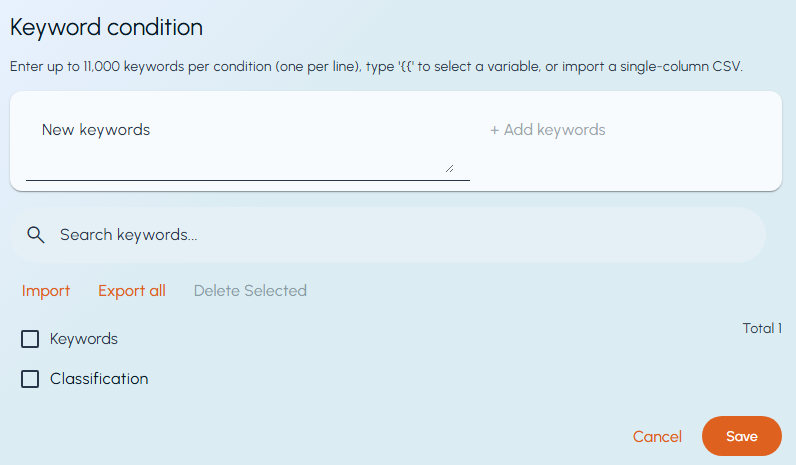Focus the Search keywords field
The height and width of the screenshot is (465, 796).
click(388, 235)
